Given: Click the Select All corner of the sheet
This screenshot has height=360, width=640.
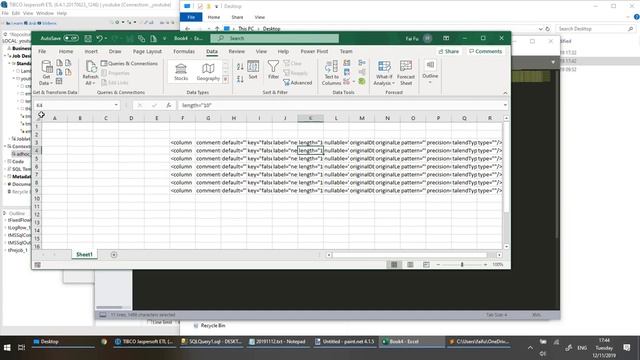Looking at the screenshot, I should 38,118.
